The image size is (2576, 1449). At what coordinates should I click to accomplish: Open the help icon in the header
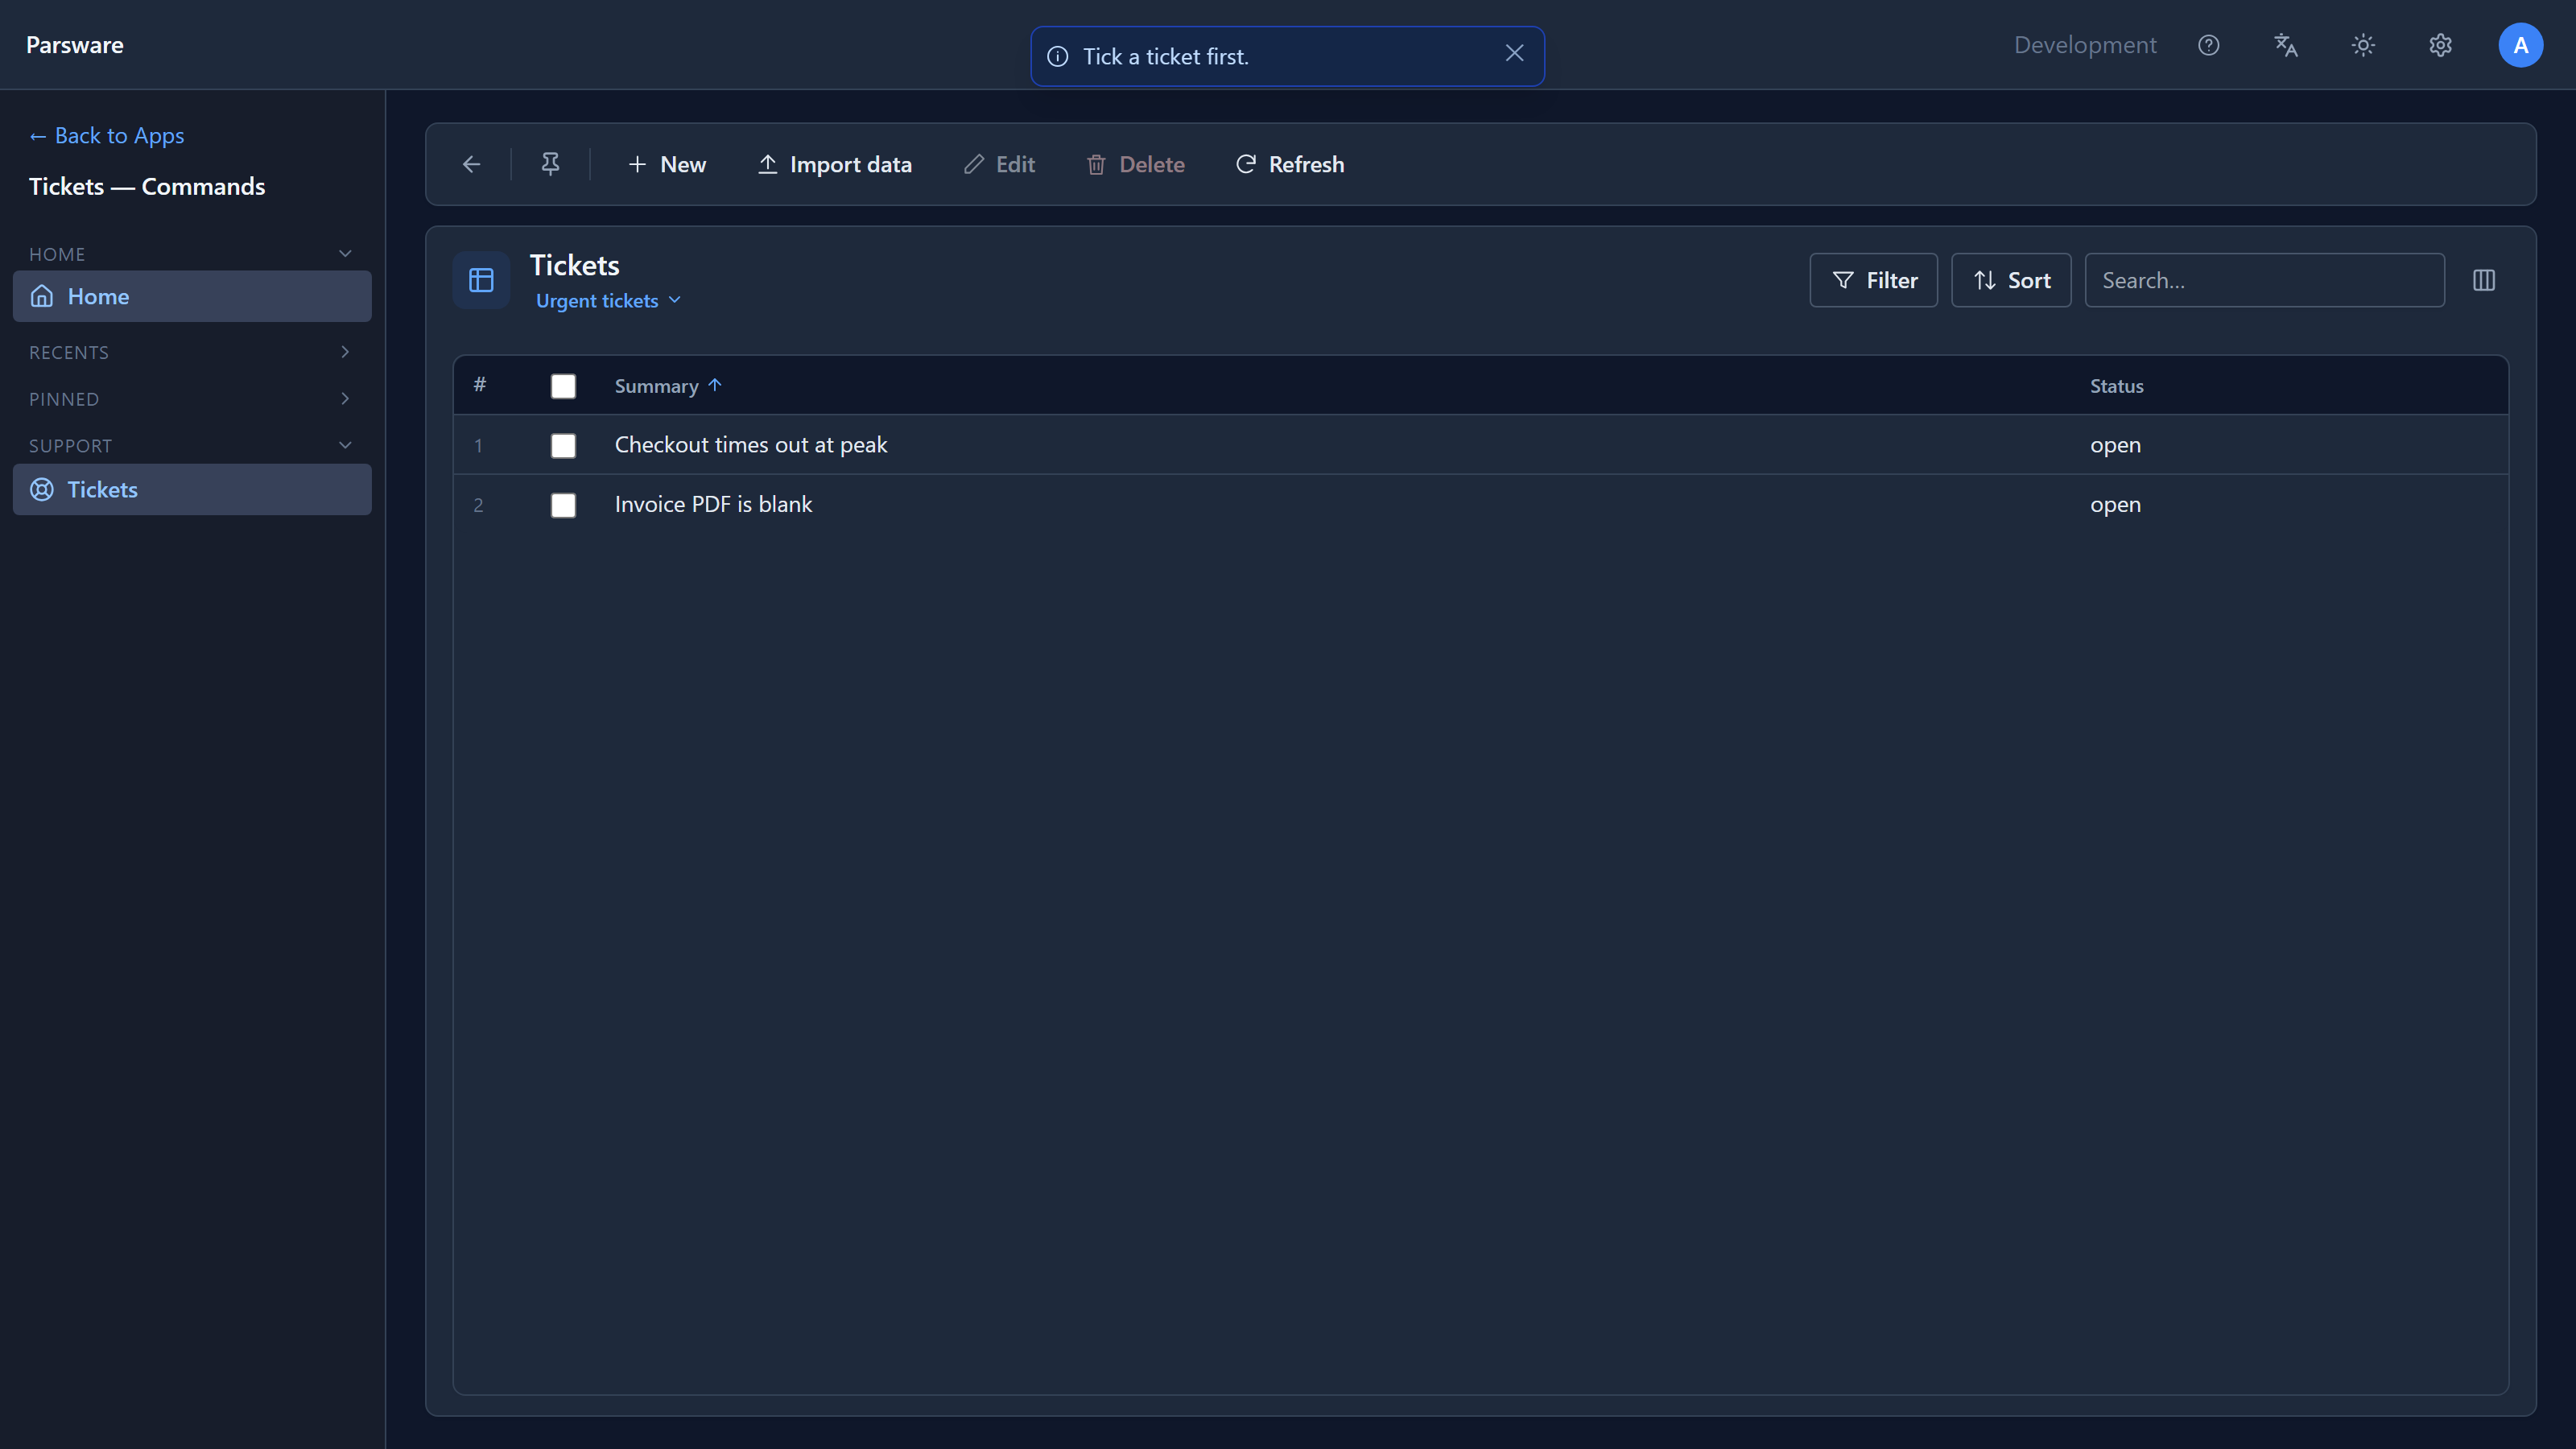[2208, 45]
